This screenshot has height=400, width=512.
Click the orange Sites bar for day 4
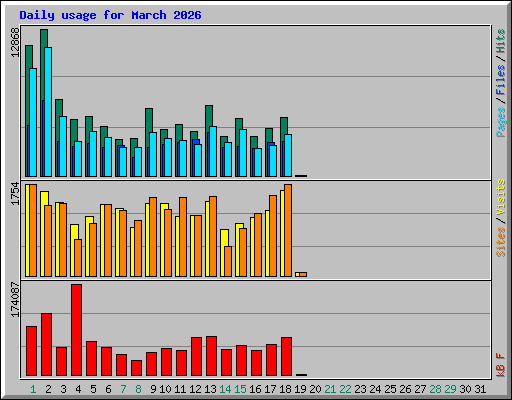pyautogui.click(x=78, y=258)
